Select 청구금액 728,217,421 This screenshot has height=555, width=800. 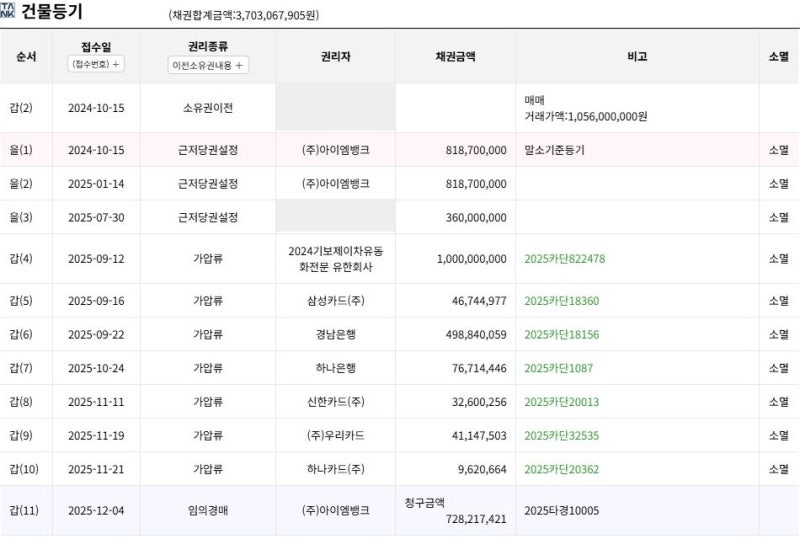(456, 511)
